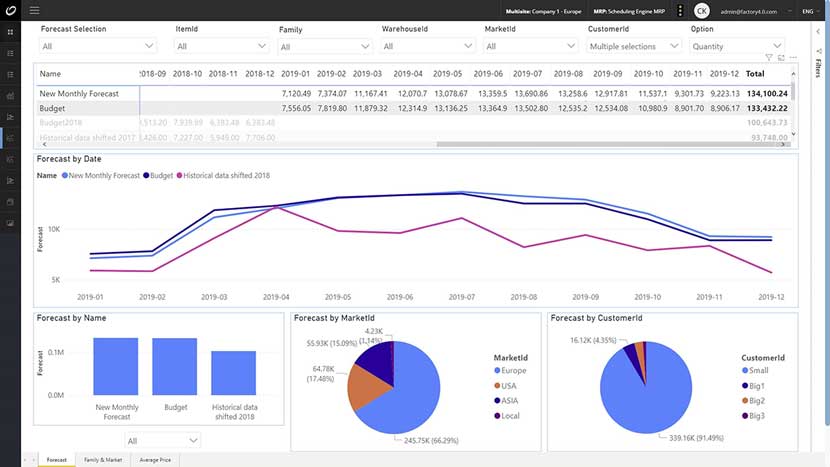
Task: Open the All dropdown below Forecast by Name
Action: [163, 441]
